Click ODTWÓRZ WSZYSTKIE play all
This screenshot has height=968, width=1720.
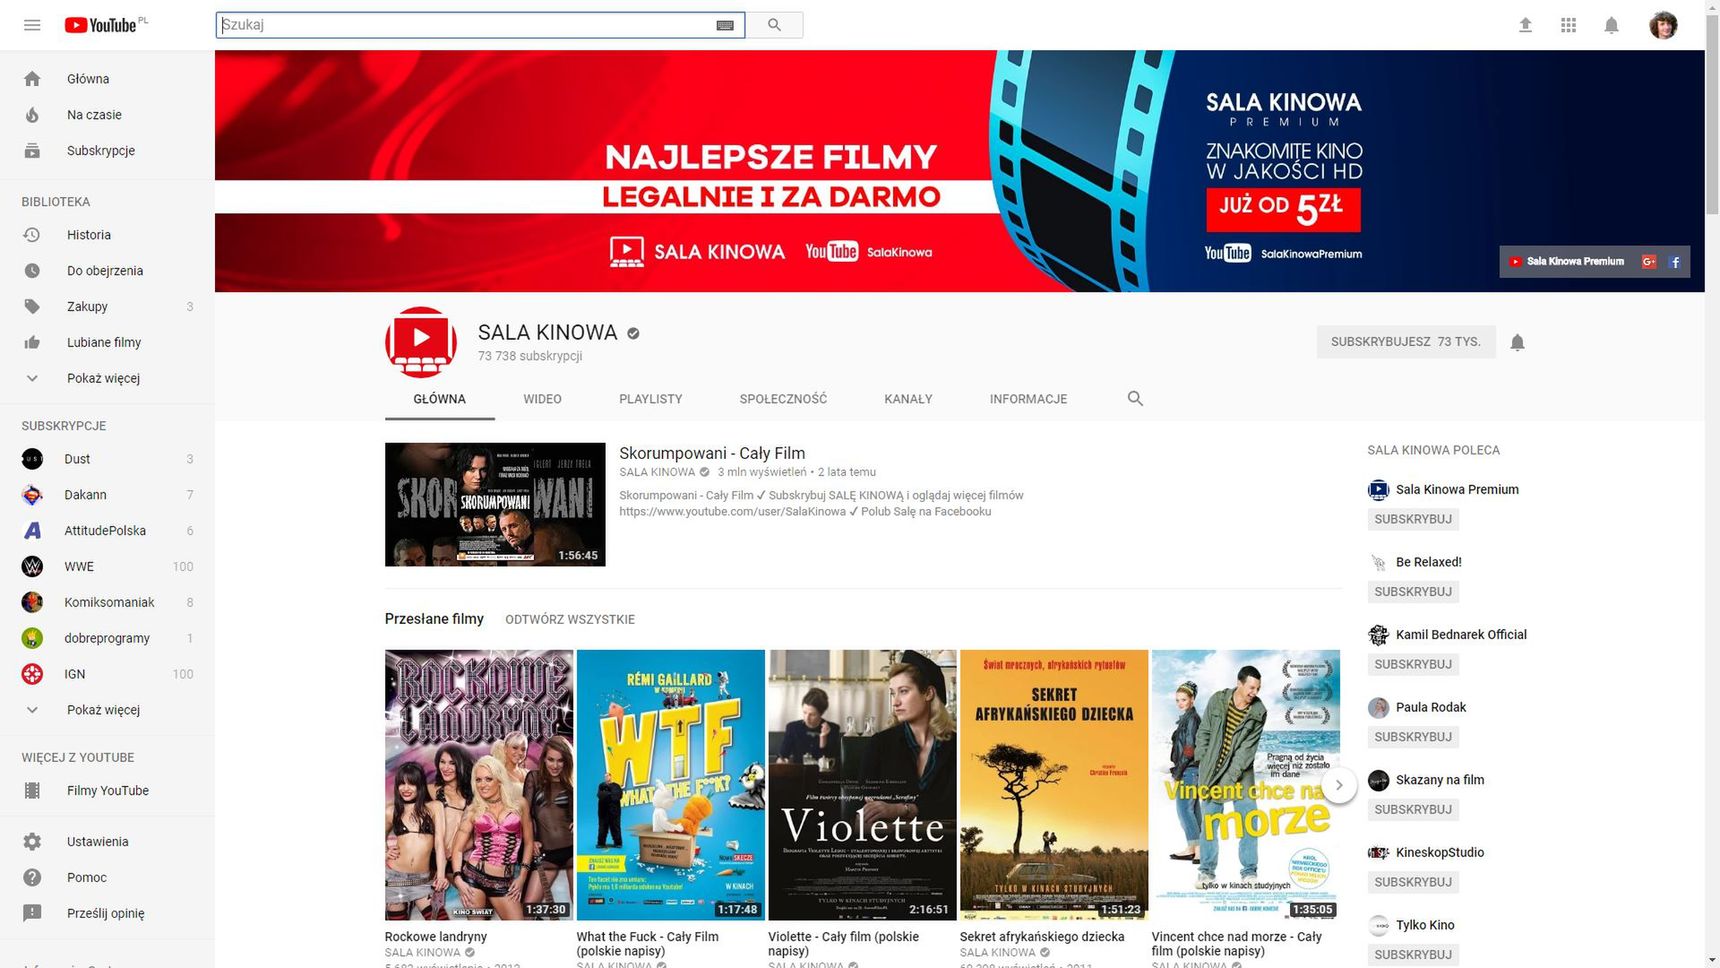point(570,620)
